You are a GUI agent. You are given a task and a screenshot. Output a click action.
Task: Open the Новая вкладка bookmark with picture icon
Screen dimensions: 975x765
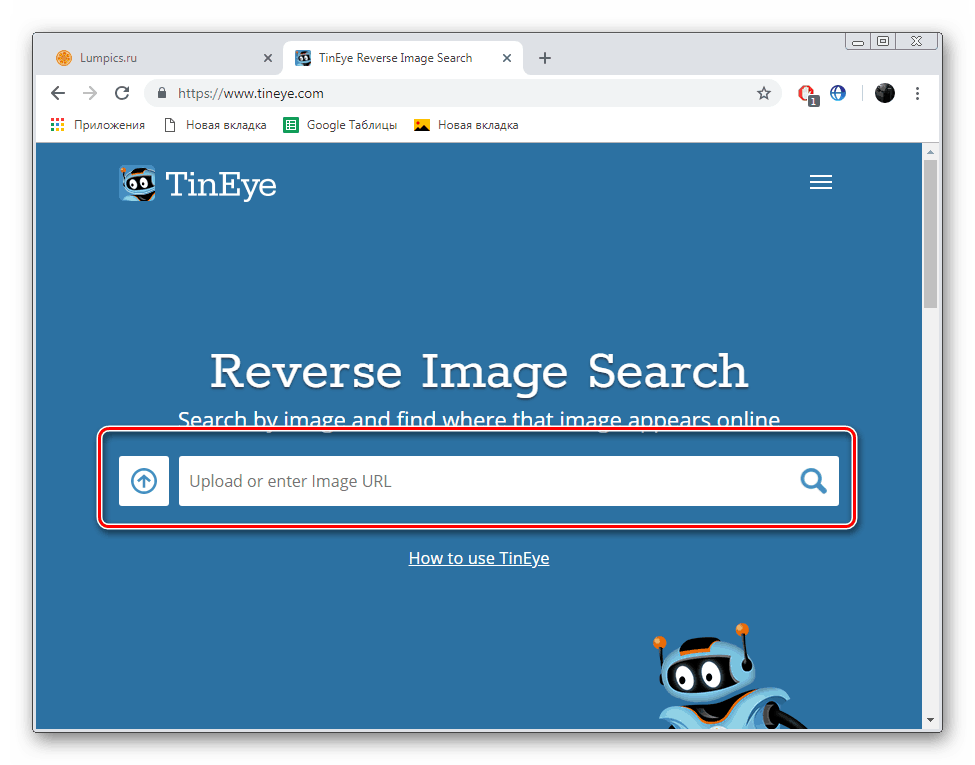pyautogui.click(x=466, y=125)
